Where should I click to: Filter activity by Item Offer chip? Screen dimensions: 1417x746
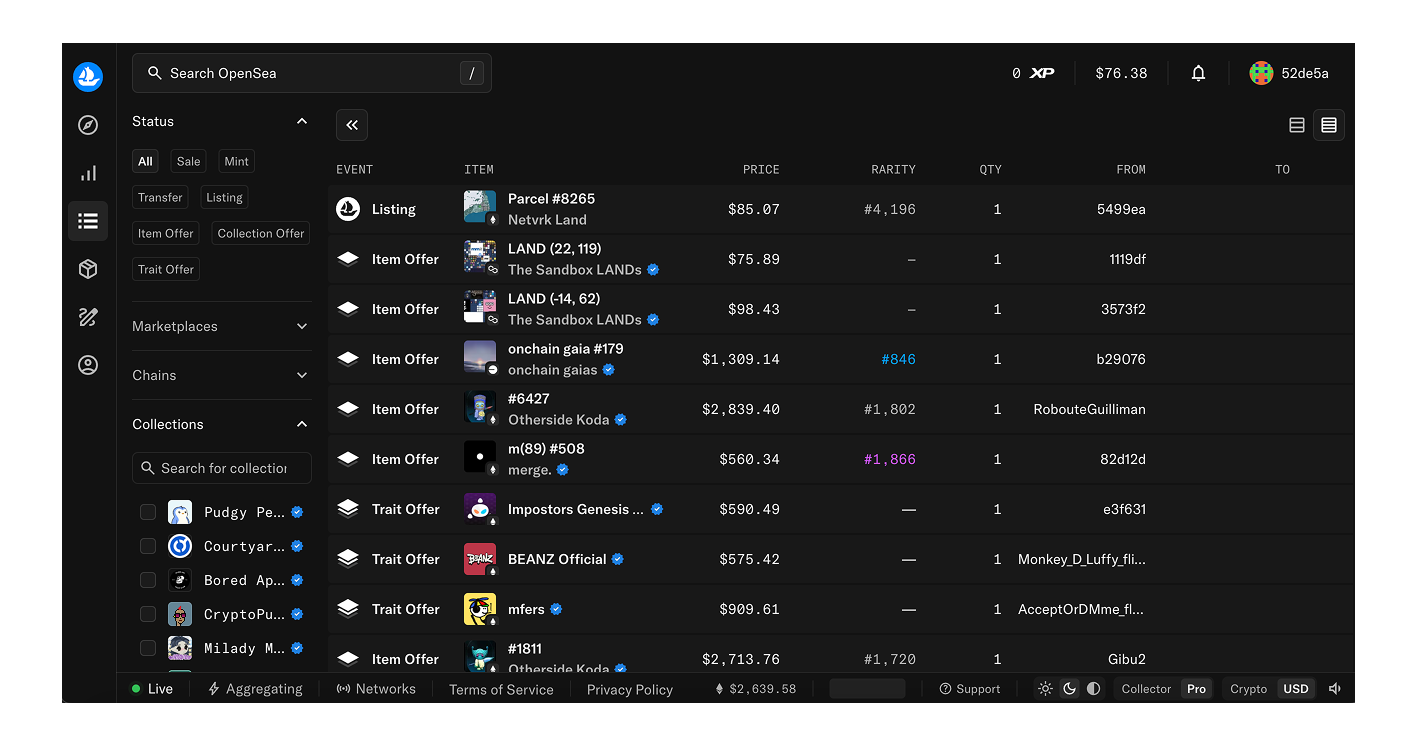click(166, 233)
